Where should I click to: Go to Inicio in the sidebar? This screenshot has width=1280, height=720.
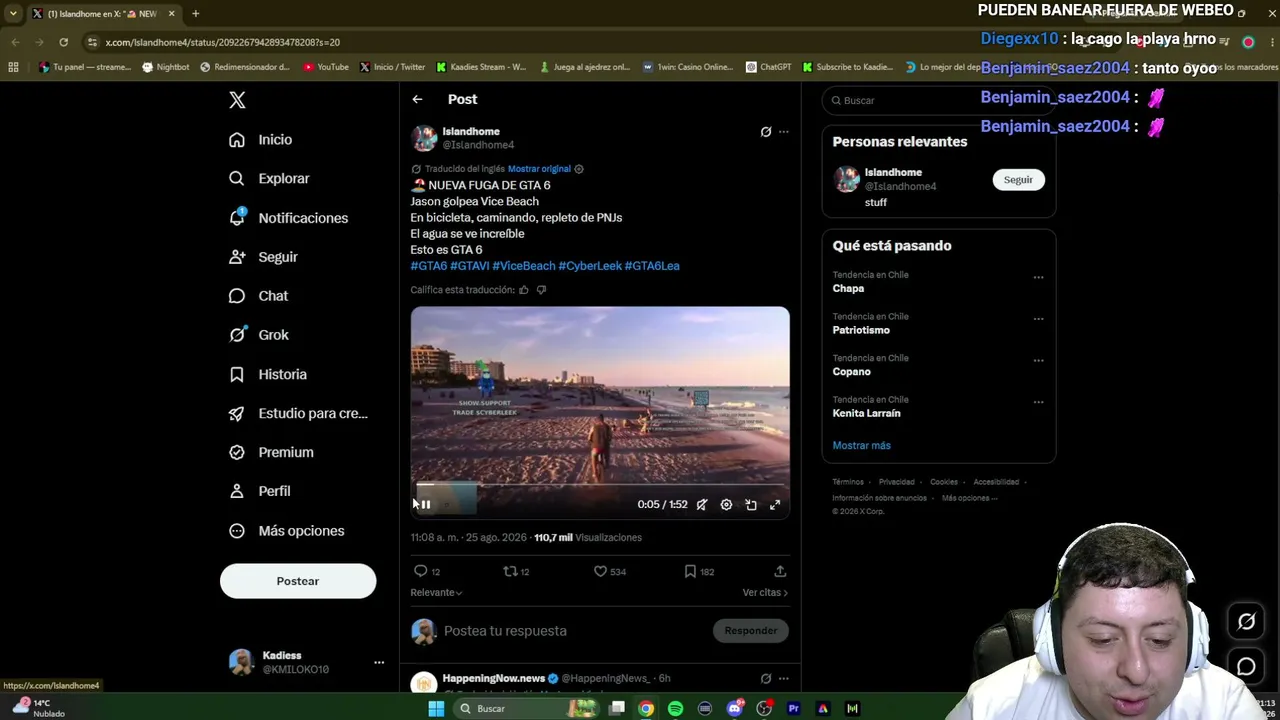[x=260, y=140]
